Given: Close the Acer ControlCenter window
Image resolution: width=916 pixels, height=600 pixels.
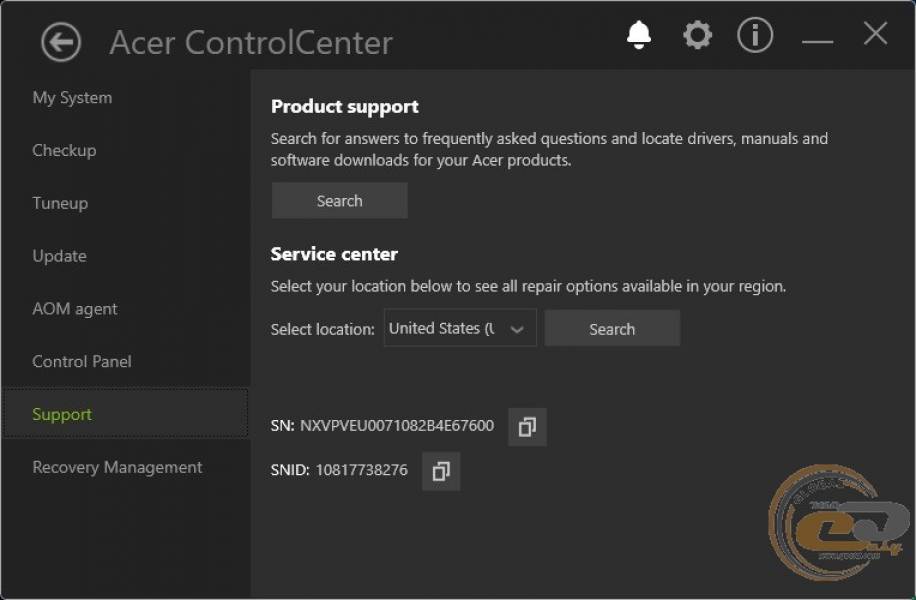Looking at the screenshot, I should (875, 33).
